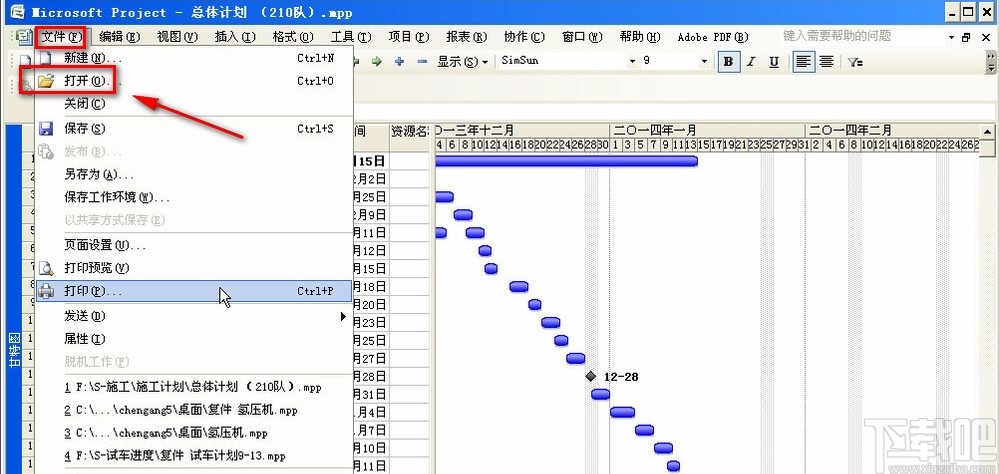Open recent file 试车计划9-13.mpp

[194, 456]
